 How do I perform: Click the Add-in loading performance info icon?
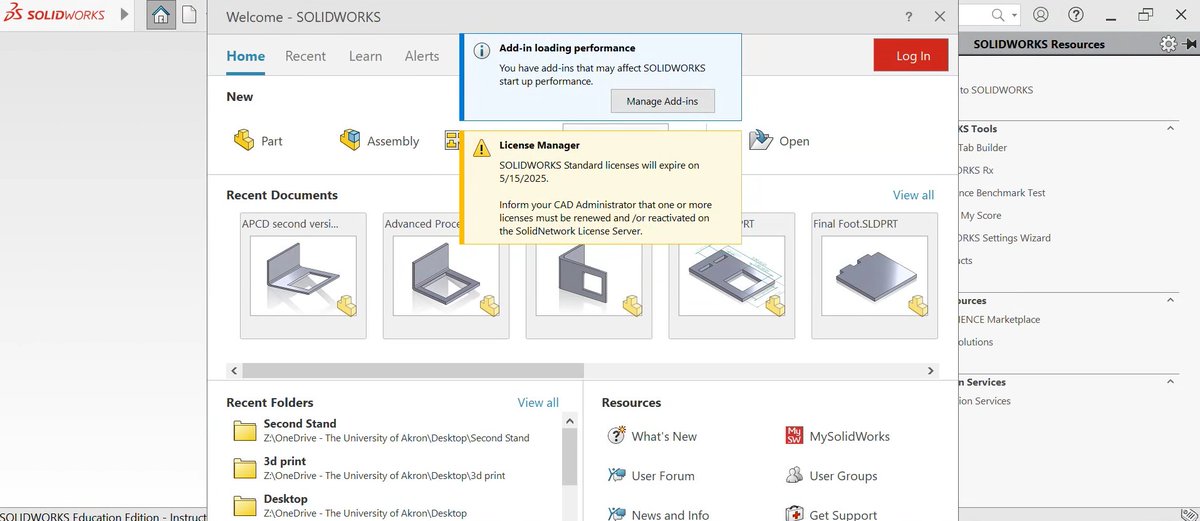point(481,49)
